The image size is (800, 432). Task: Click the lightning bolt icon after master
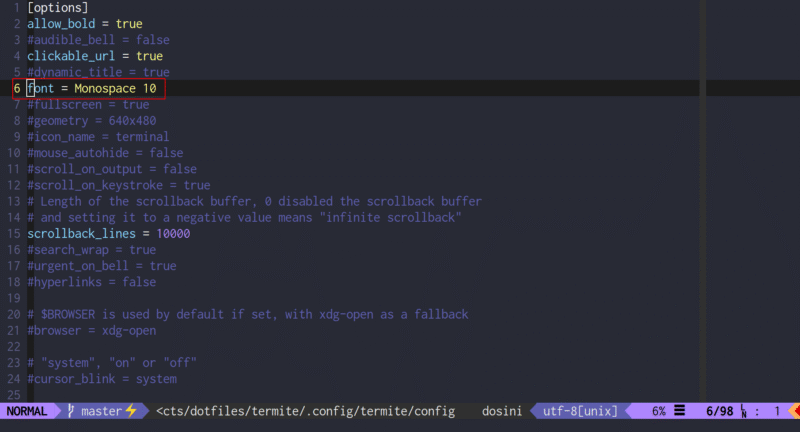[130, 411]
